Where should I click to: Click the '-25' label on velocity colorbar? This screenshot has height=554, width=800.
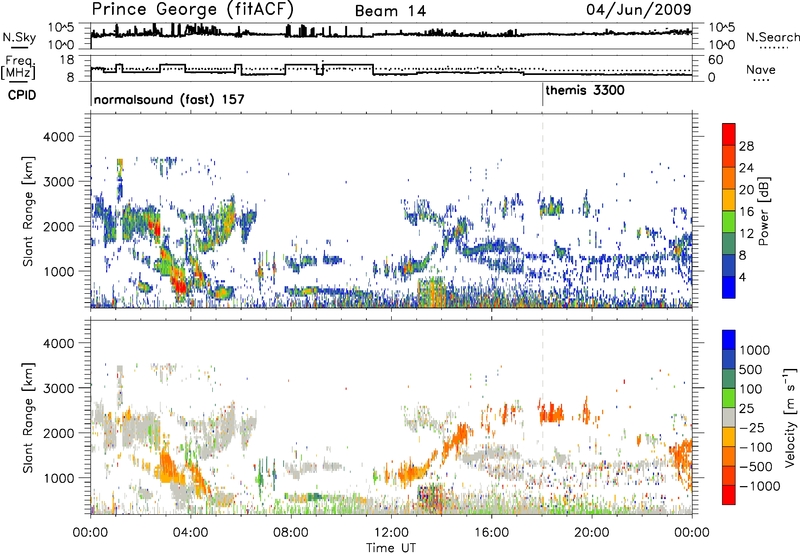[x=752, y=428]
